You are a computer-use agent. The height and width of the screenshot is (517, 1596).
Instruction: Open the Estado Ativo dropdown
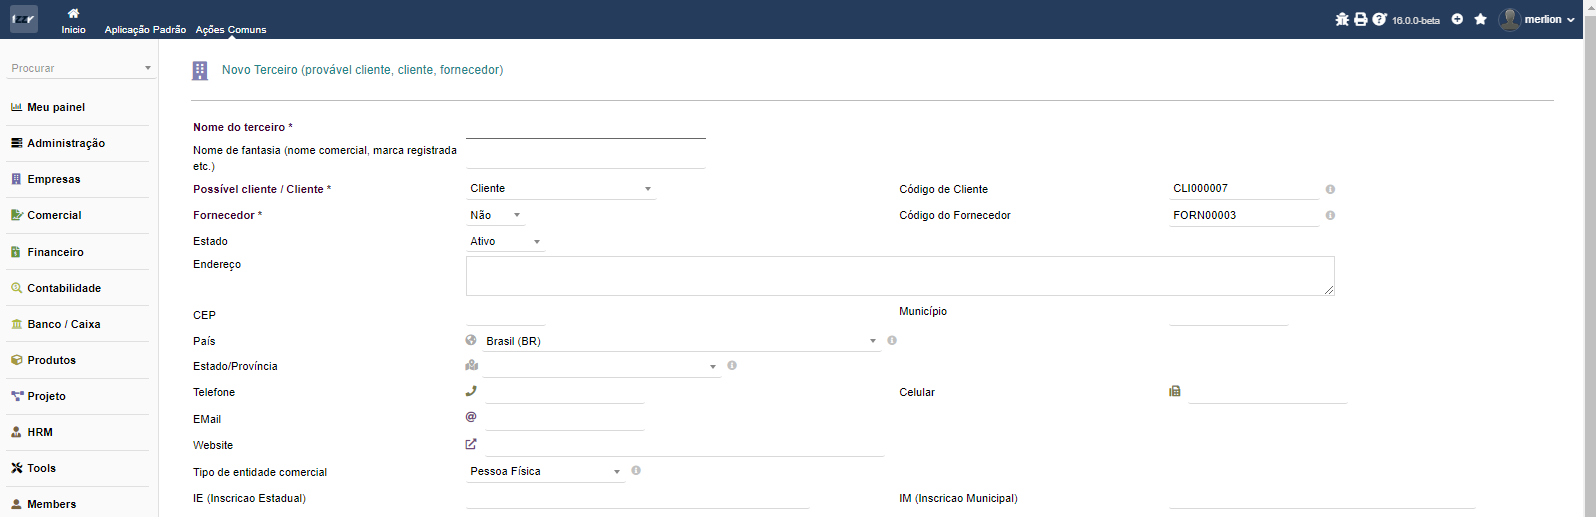point(505,241)
